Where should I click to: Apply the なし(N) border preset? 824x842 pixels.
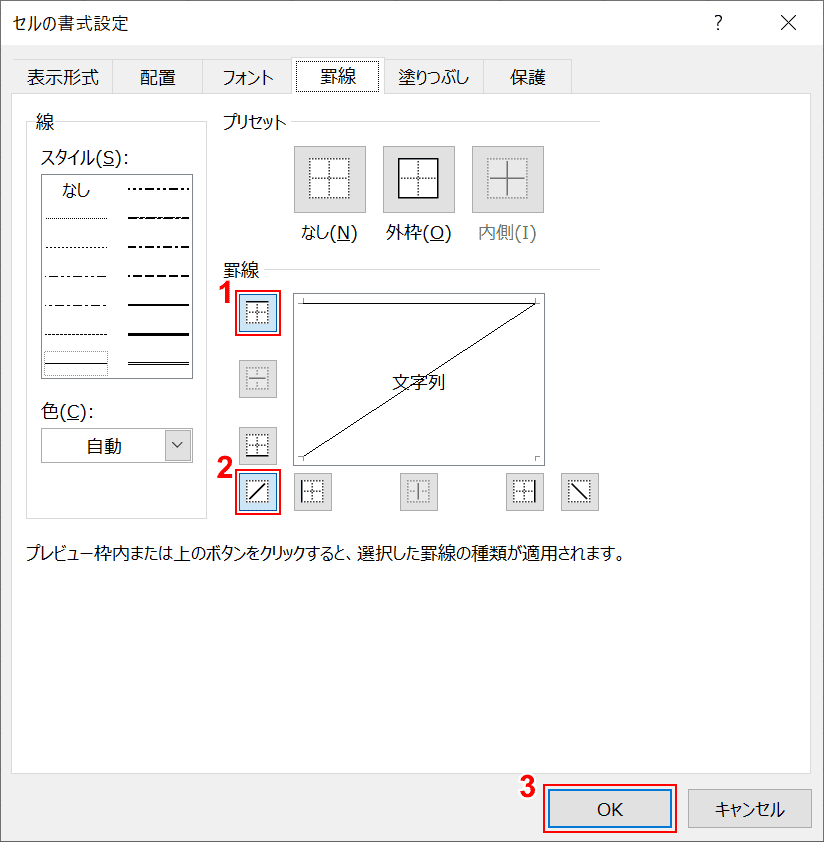tap(330, 179)
